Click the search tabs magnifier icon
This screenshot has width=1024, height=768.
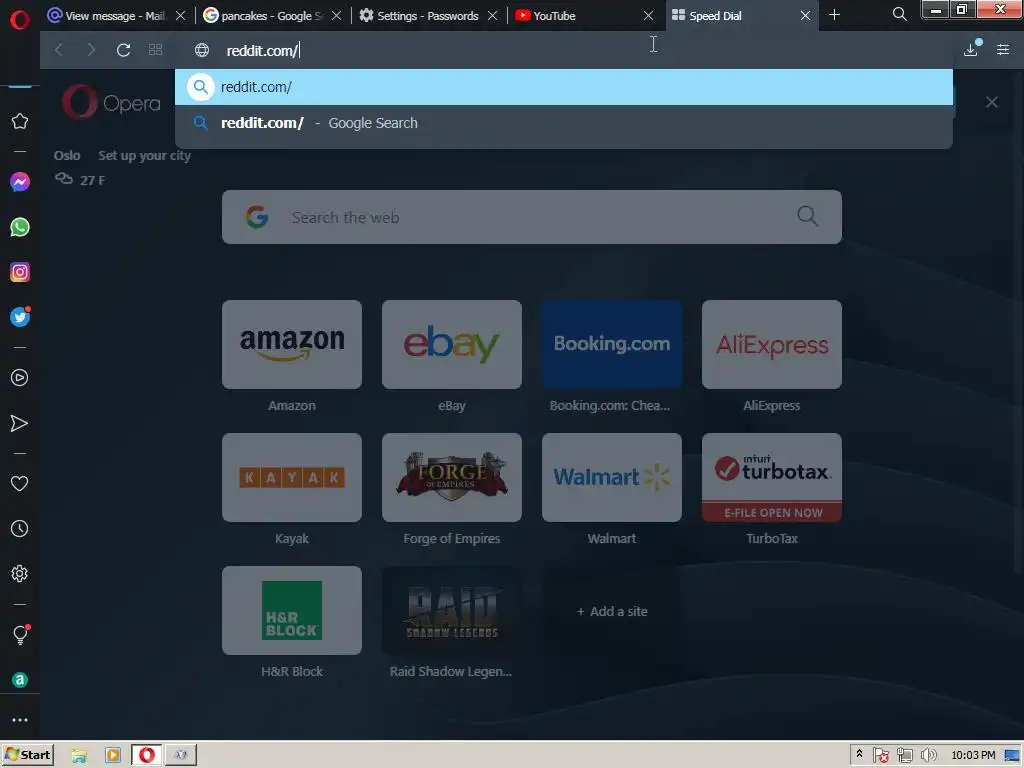point(899,14)
